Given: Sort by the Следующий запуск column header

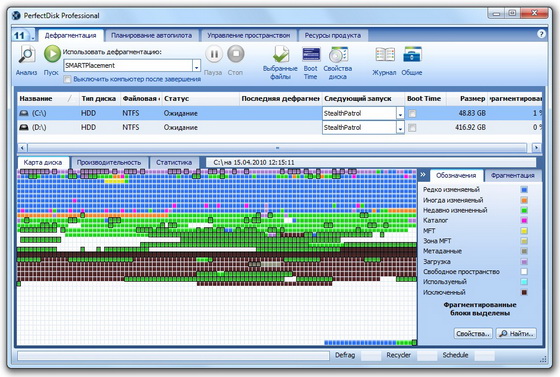Looking at the screenshot, I should (x=363, y=99).
